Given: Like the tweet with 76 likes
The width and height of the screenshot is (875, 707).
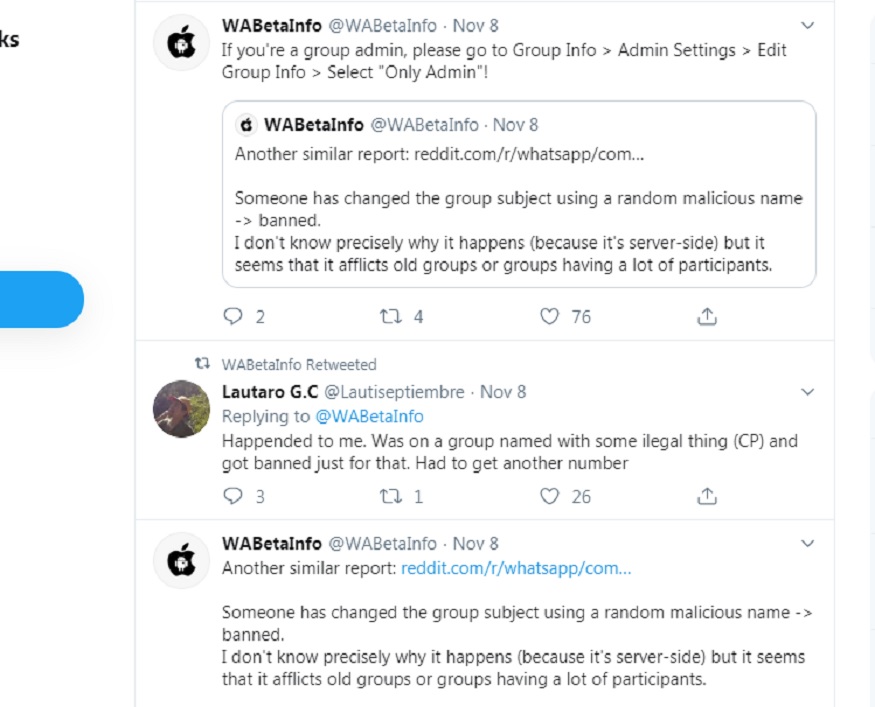Looking at the screenshot, I should coord(549,317).
